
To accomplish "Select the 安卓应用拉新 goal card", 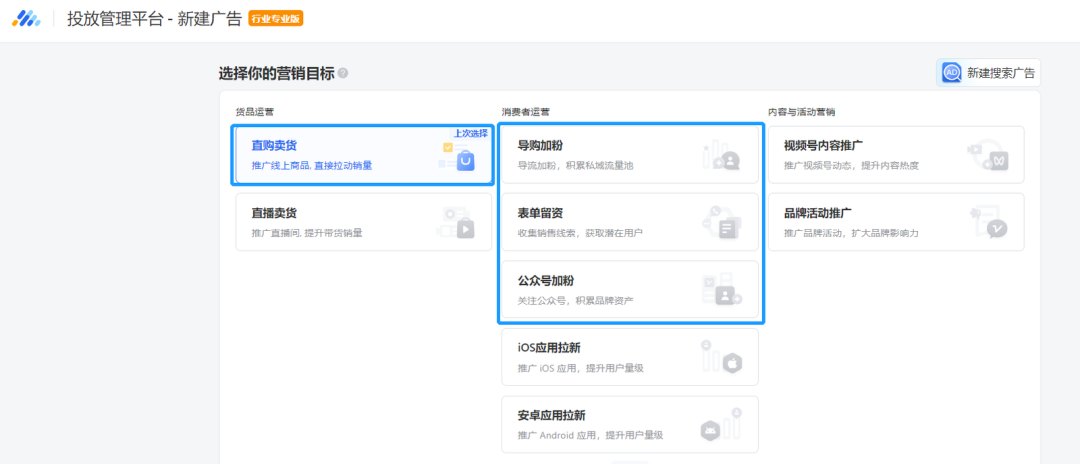I will 630,424.
